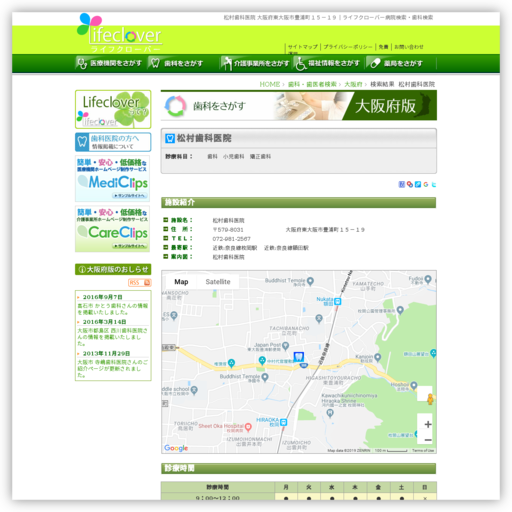Open the MediClips advertisement banner
The width and height of the screenshot is (512, 512).
[113, 179]
